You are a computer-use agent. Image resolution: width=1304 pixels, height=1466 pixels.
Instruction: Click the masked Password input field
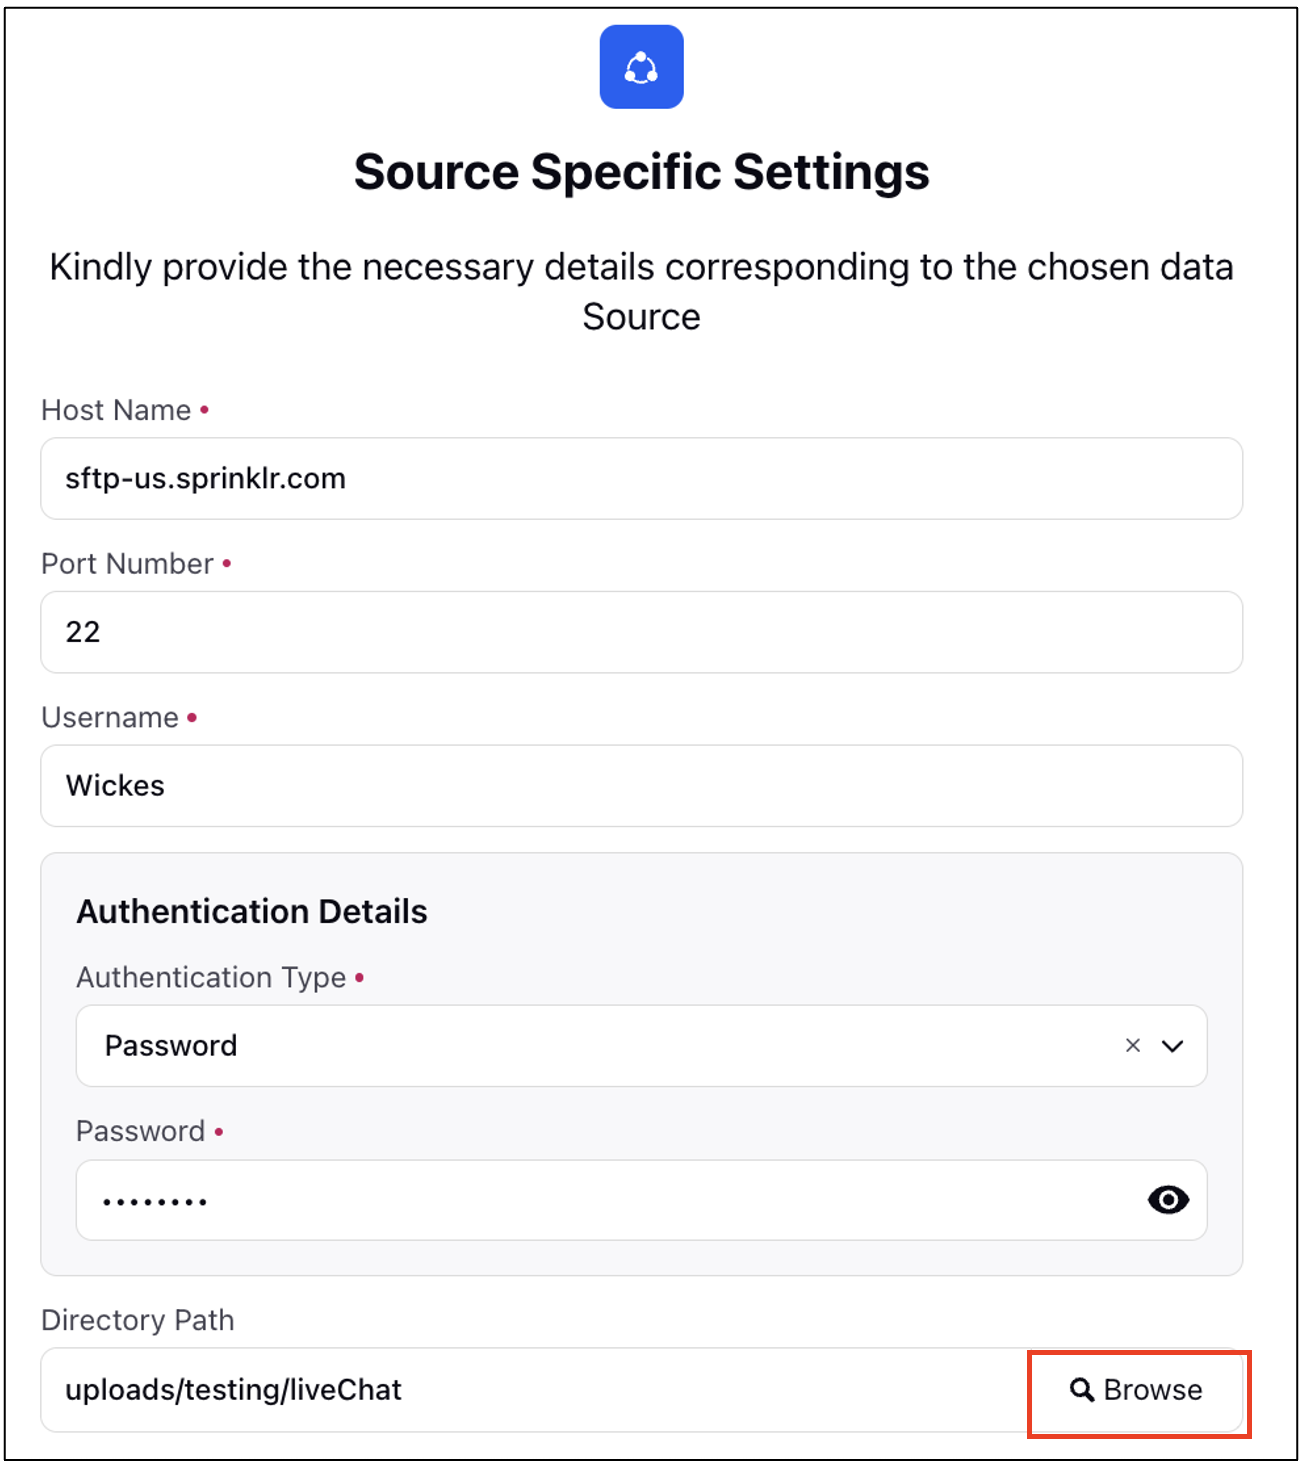(x=641, y=1200)
